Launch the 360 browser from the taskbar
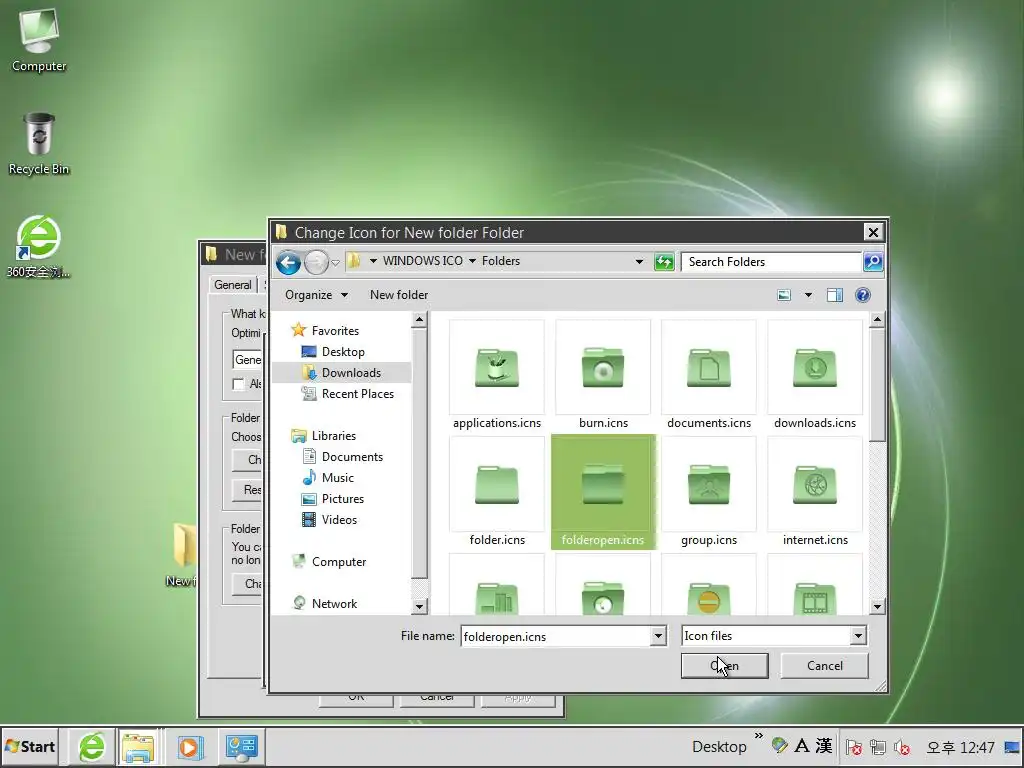The width and height of the screenshot is (1024, 768). pyautogui.click(x=92, y=746)
